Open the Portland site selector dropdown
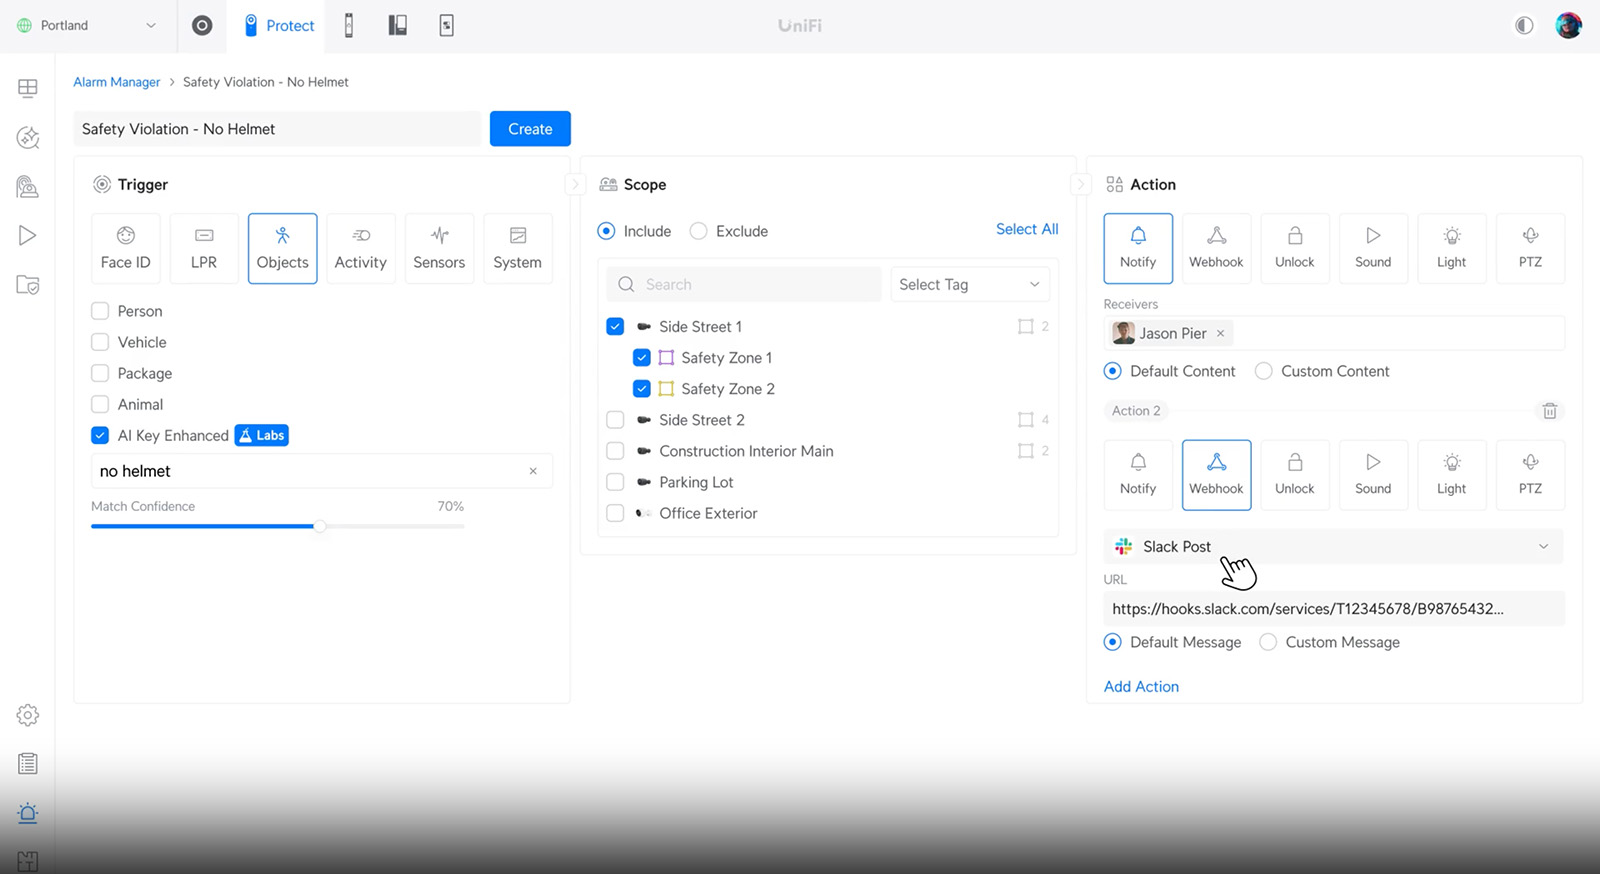This screenshot has height=874, width=1600. 87,26
